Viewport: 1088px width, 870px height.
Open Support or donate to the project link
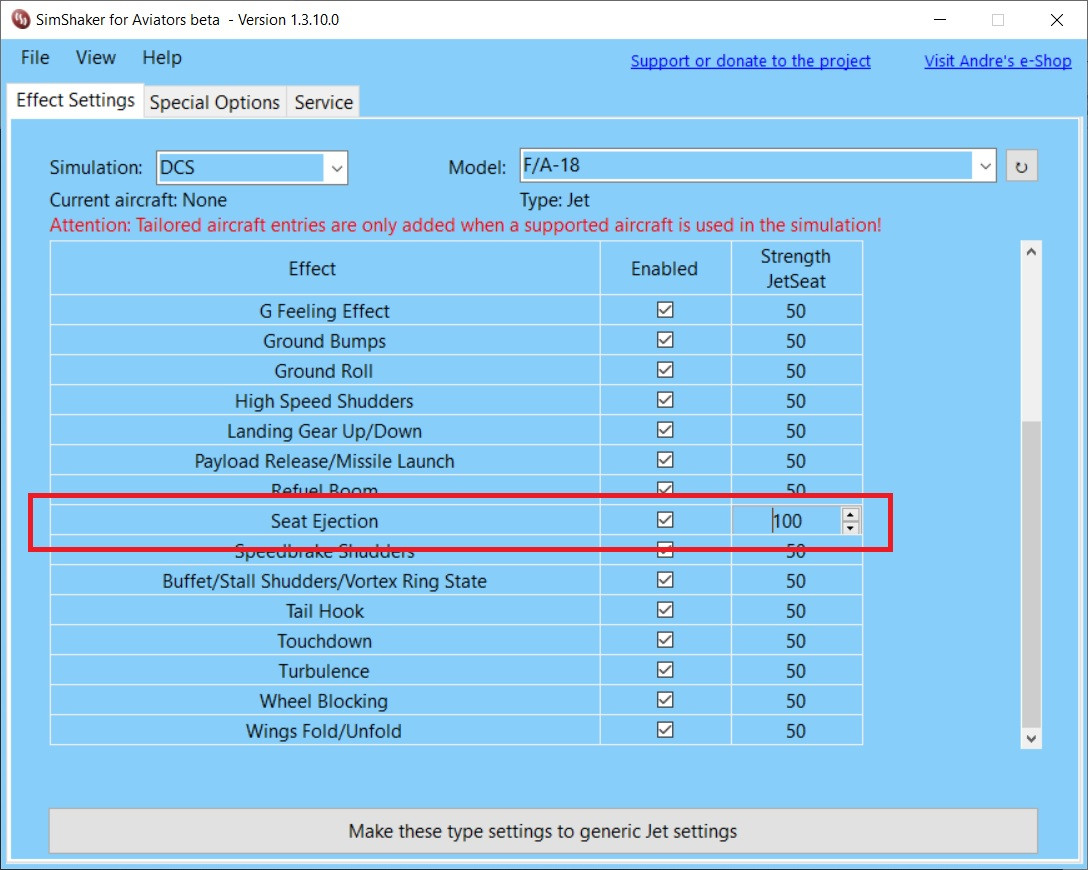(750, 61)
